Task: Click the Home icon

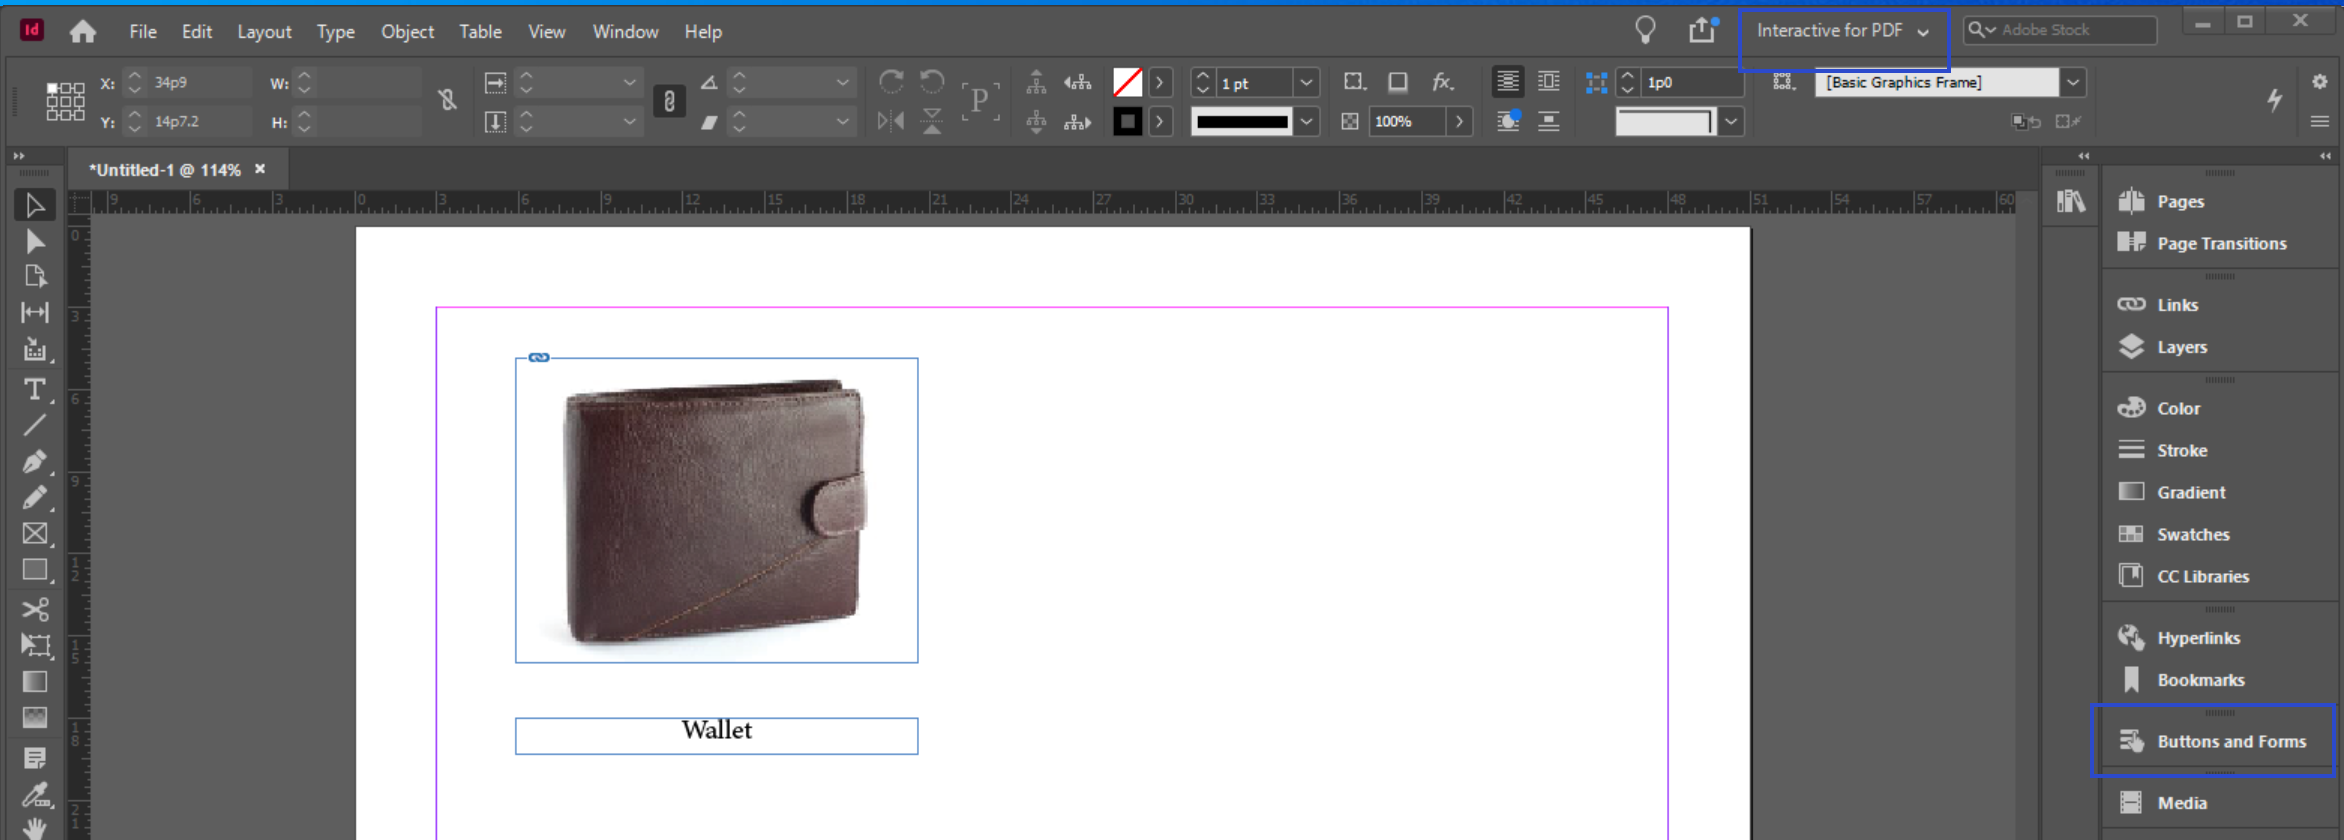Action: (83, 32)
